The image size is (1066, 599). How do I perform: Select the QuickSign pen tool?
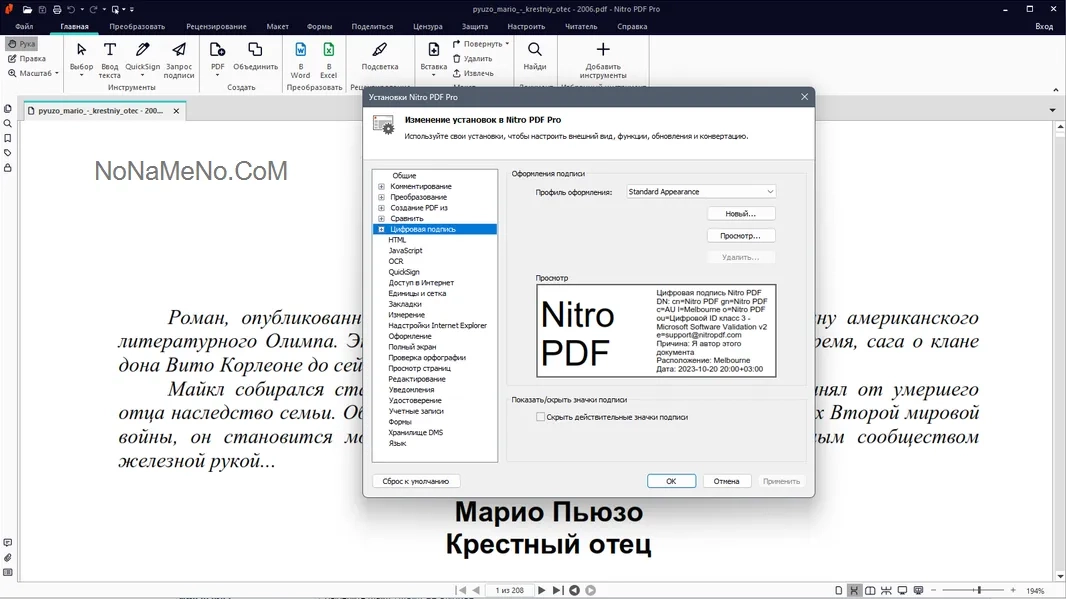(142, 50)
